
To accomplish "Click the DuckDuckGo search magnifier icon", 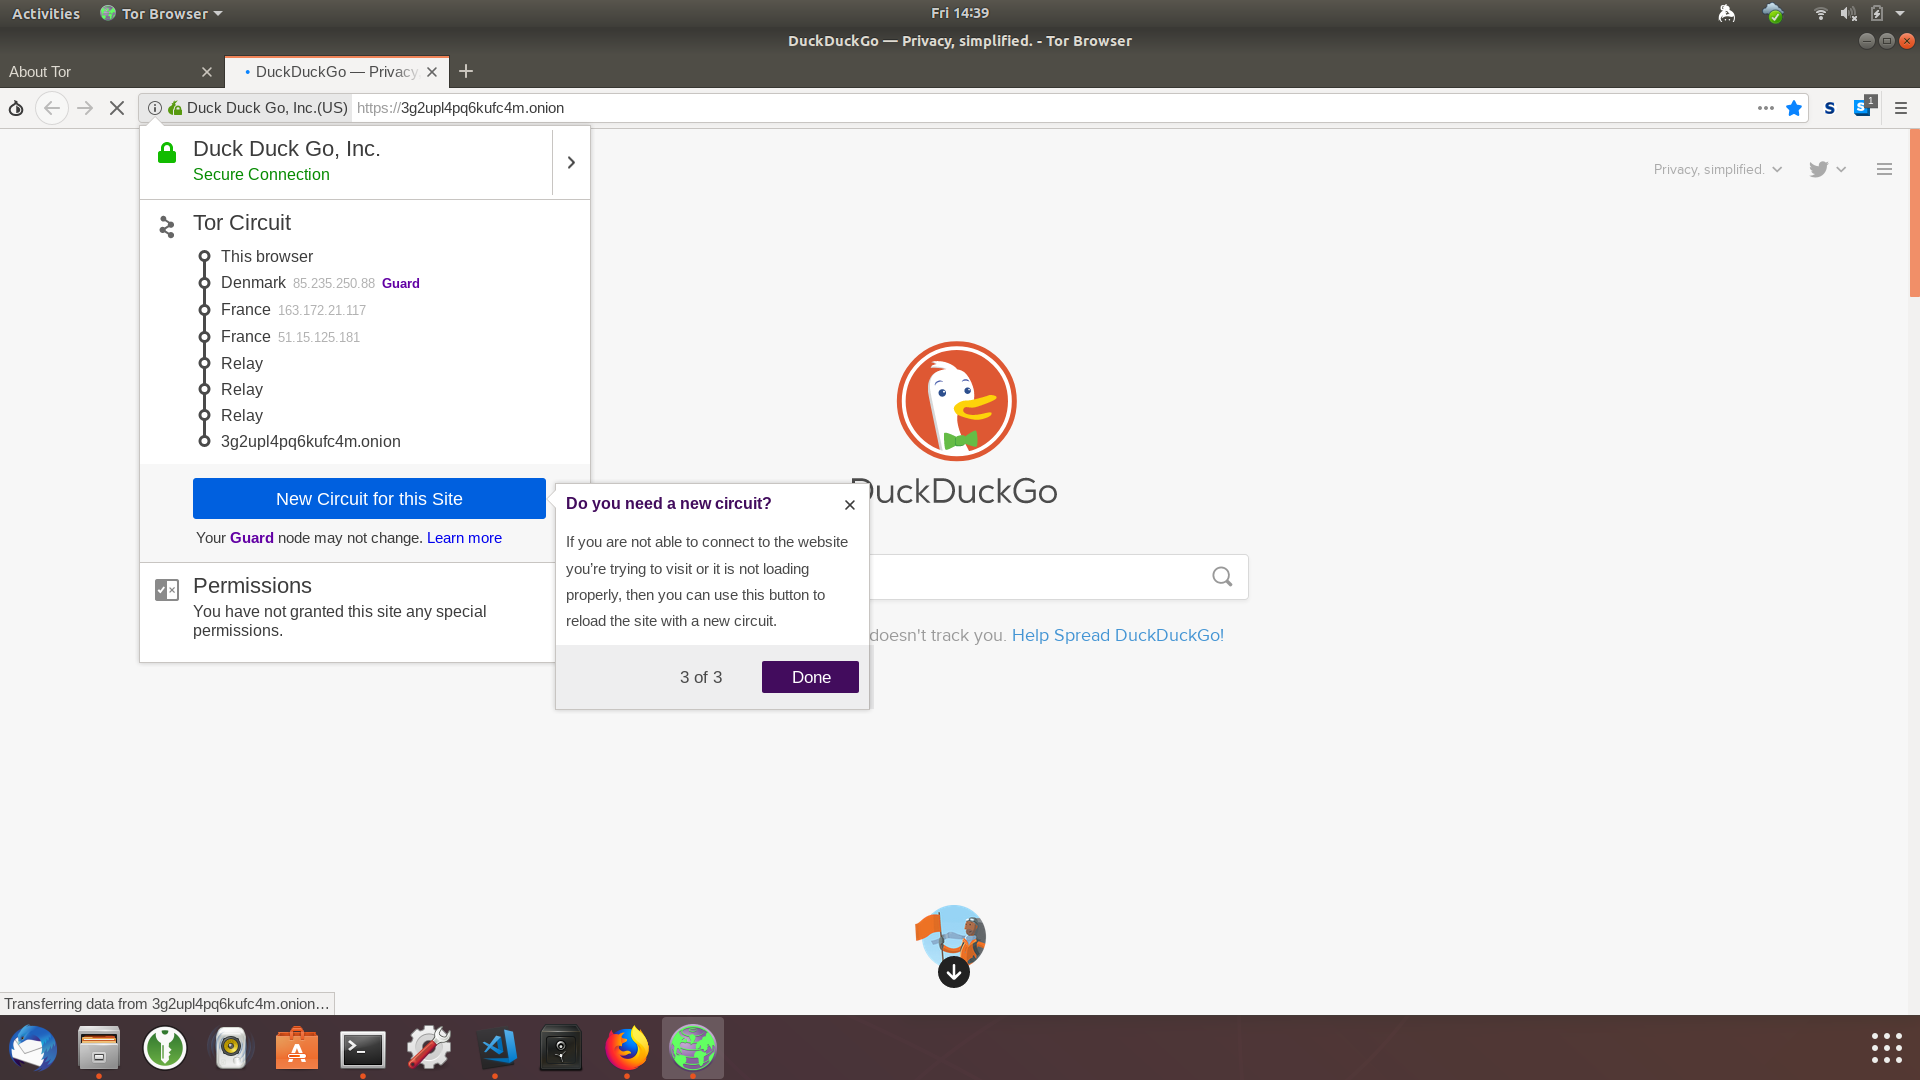I will click(1222, 577).
